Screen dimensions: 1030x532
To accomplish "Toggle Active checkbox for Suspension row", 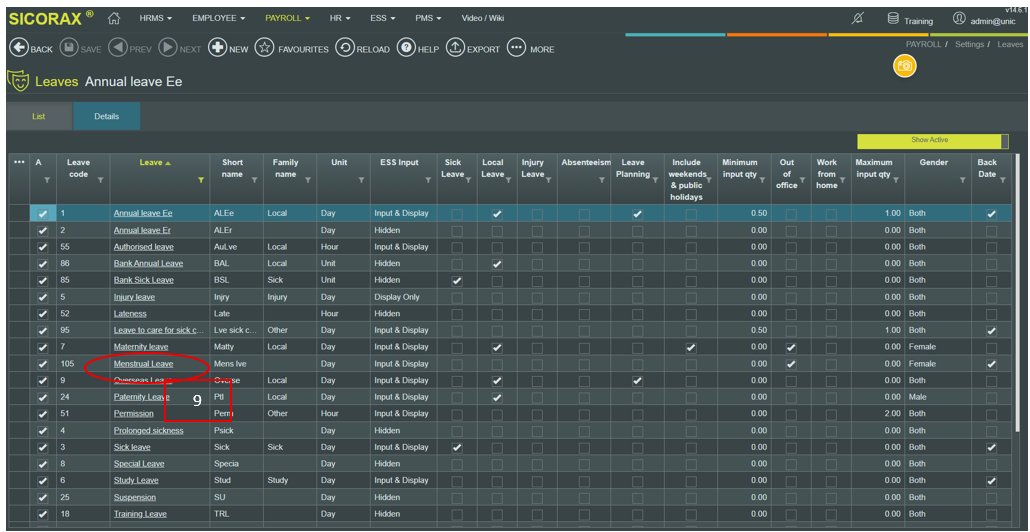I will click(x=43, y=497).
